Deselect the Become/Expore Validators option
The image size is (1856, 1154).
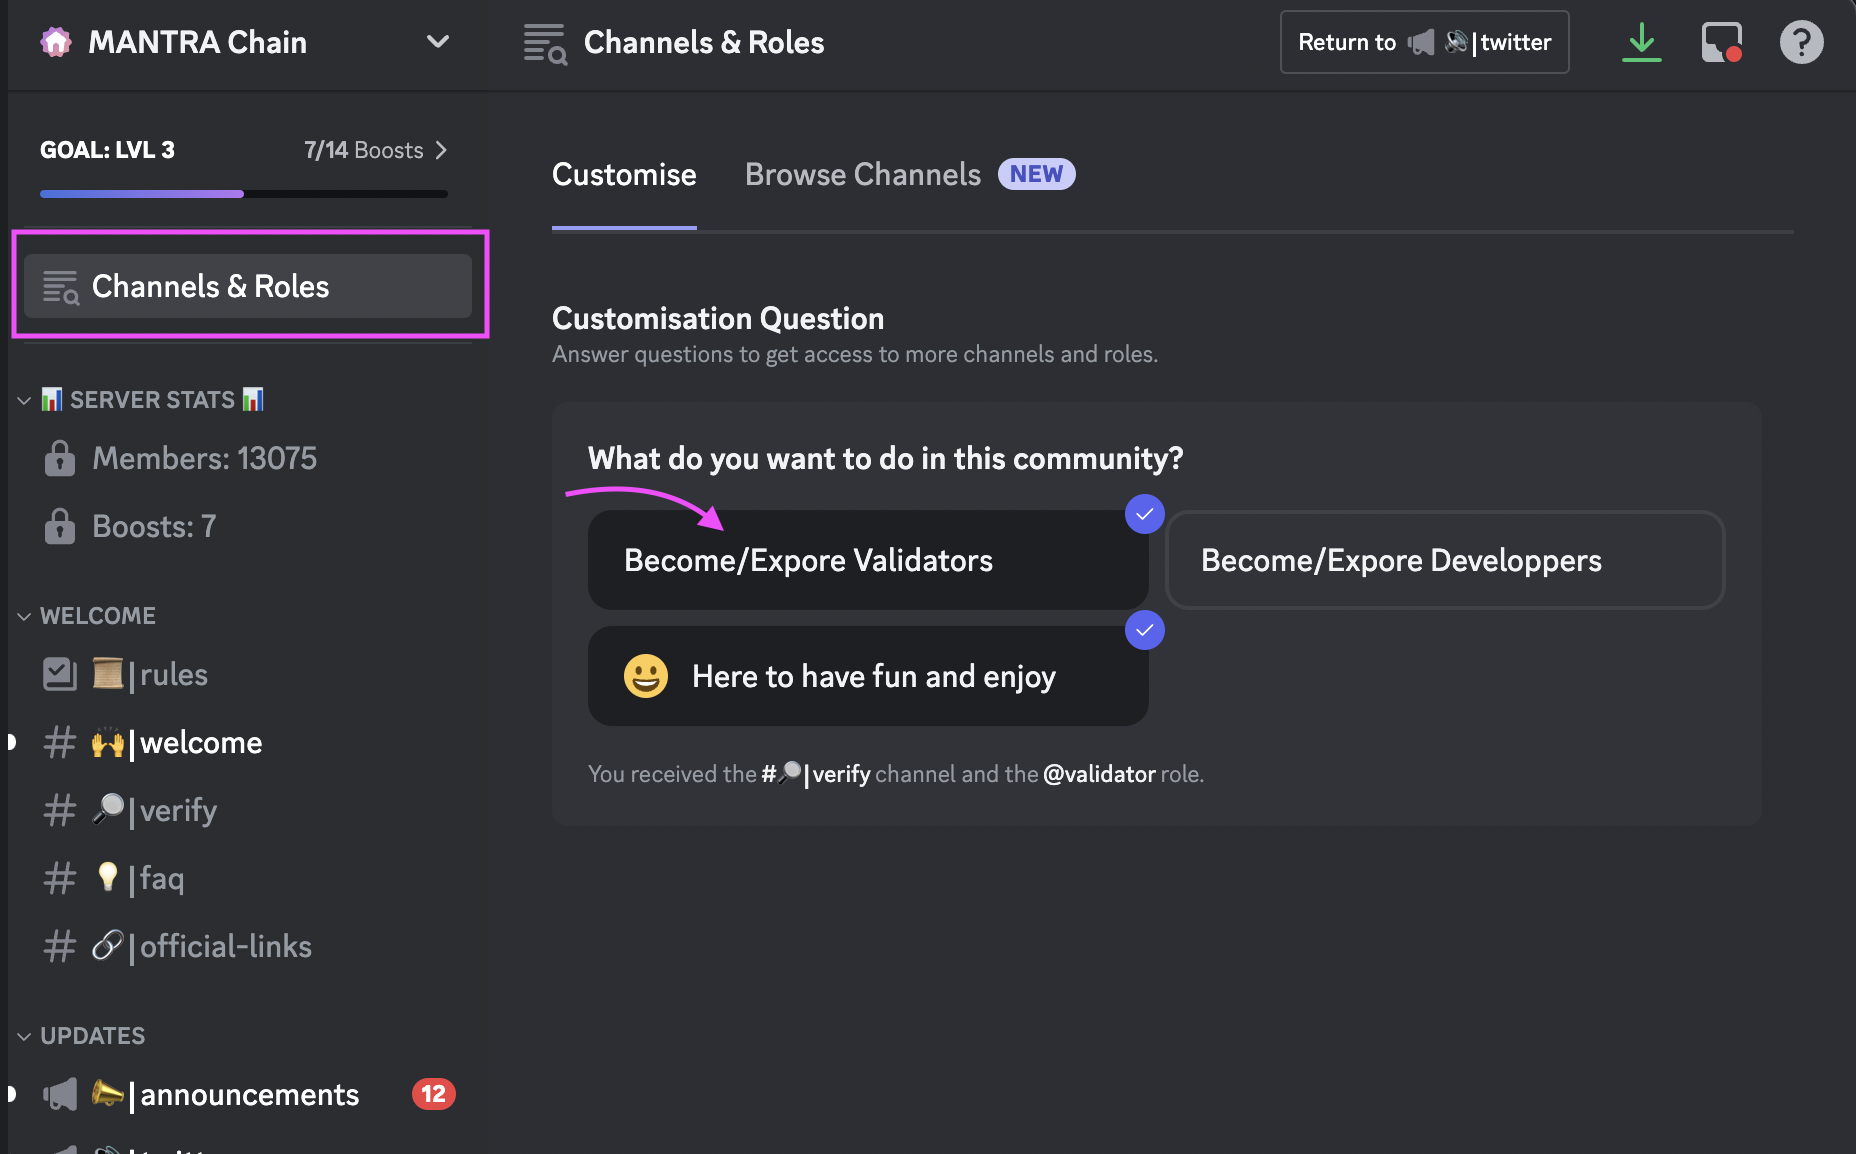point(867,560)
